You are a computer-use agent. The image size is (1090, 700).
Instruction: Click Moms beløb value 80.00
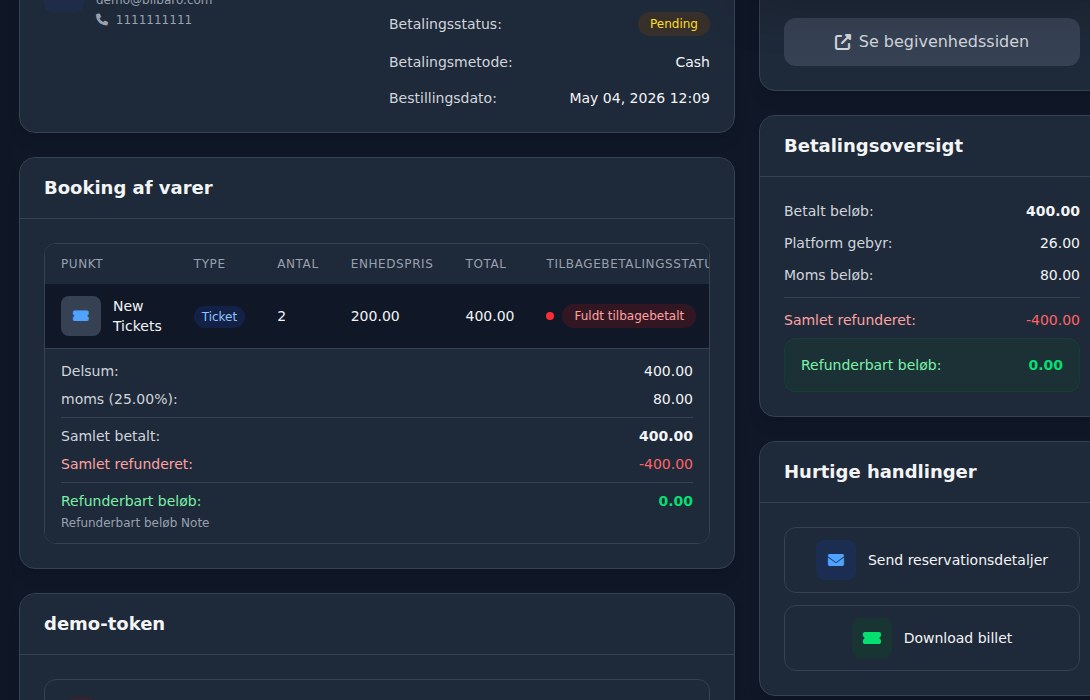(x=1059, y=275)
